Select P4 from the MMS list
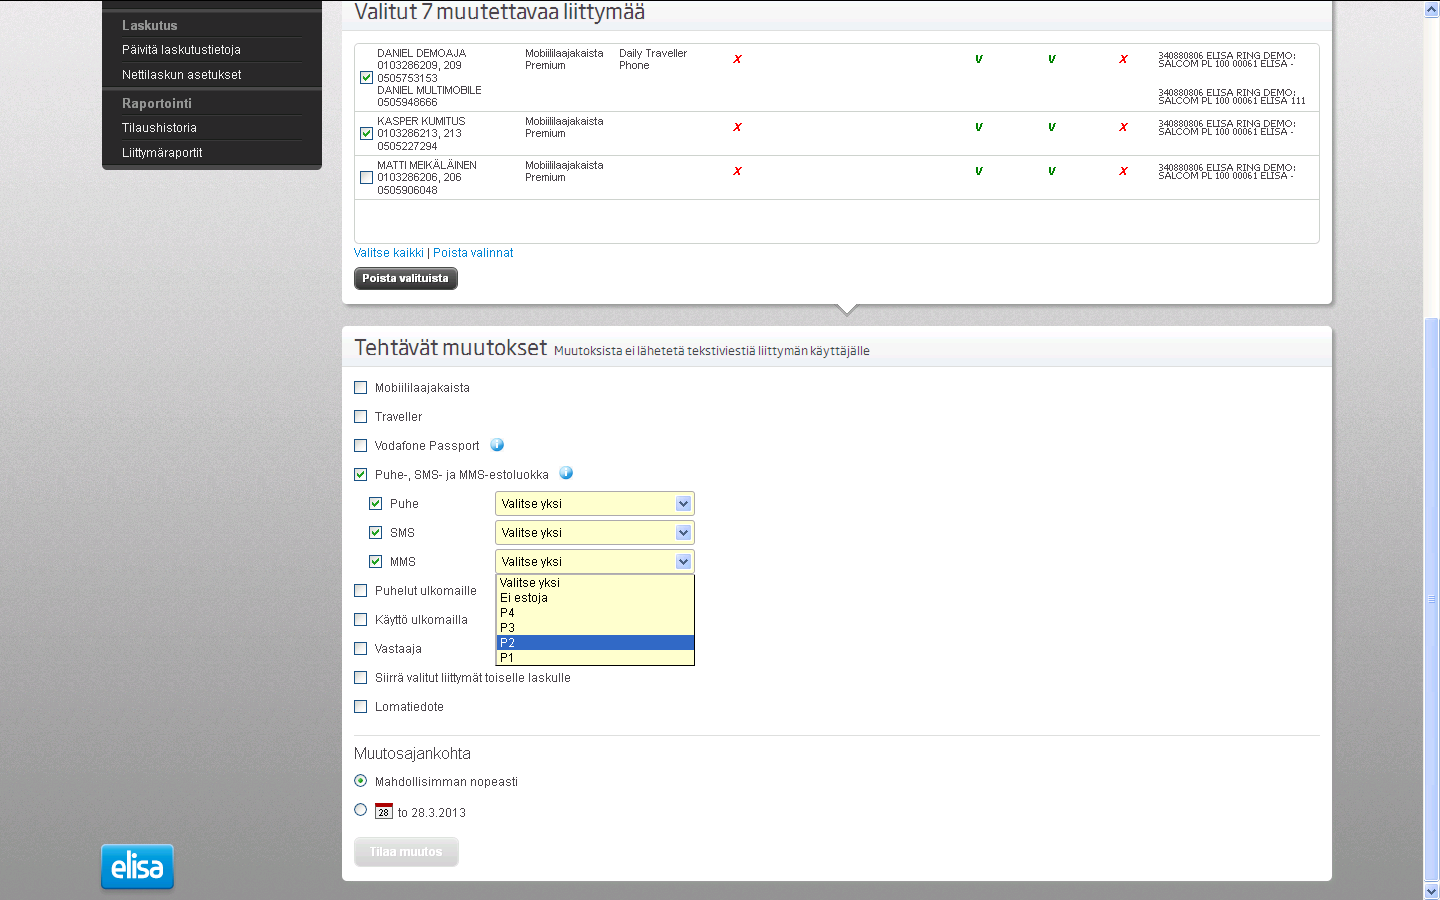This screenshot has height=900, width=1440. click(595, 612)
